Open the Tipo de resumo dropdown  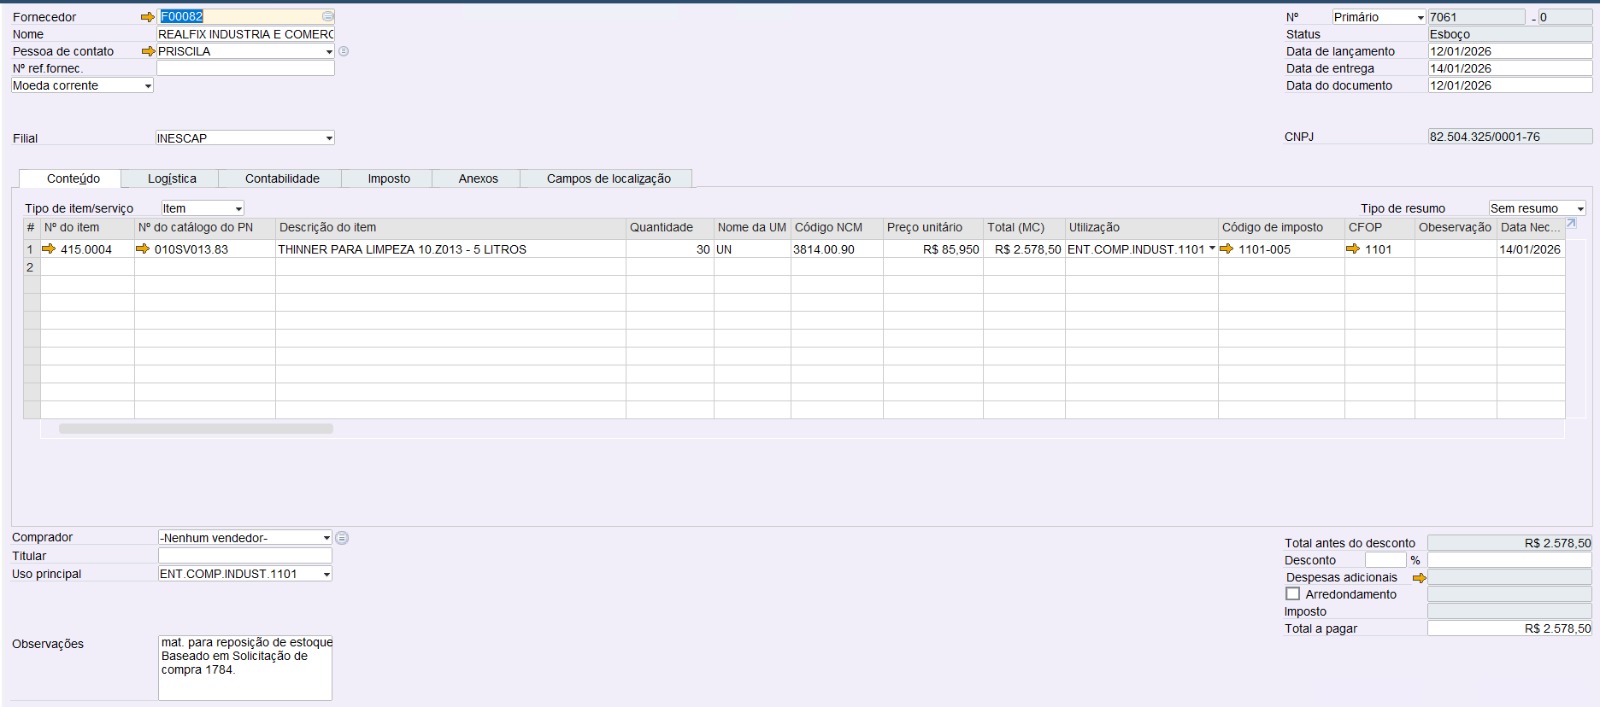[x=1580, y=209]
